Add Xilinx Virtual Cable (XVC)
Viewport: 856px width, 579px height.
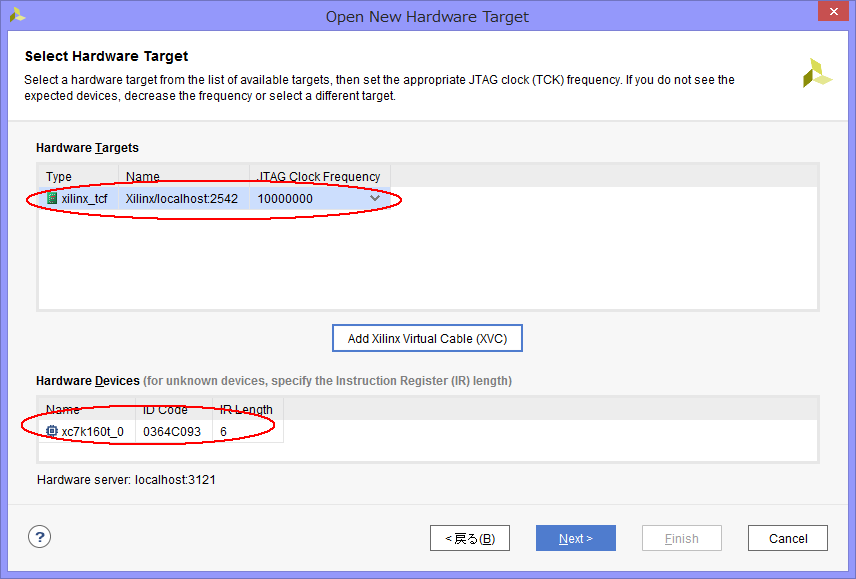click(x=427, y=339)
